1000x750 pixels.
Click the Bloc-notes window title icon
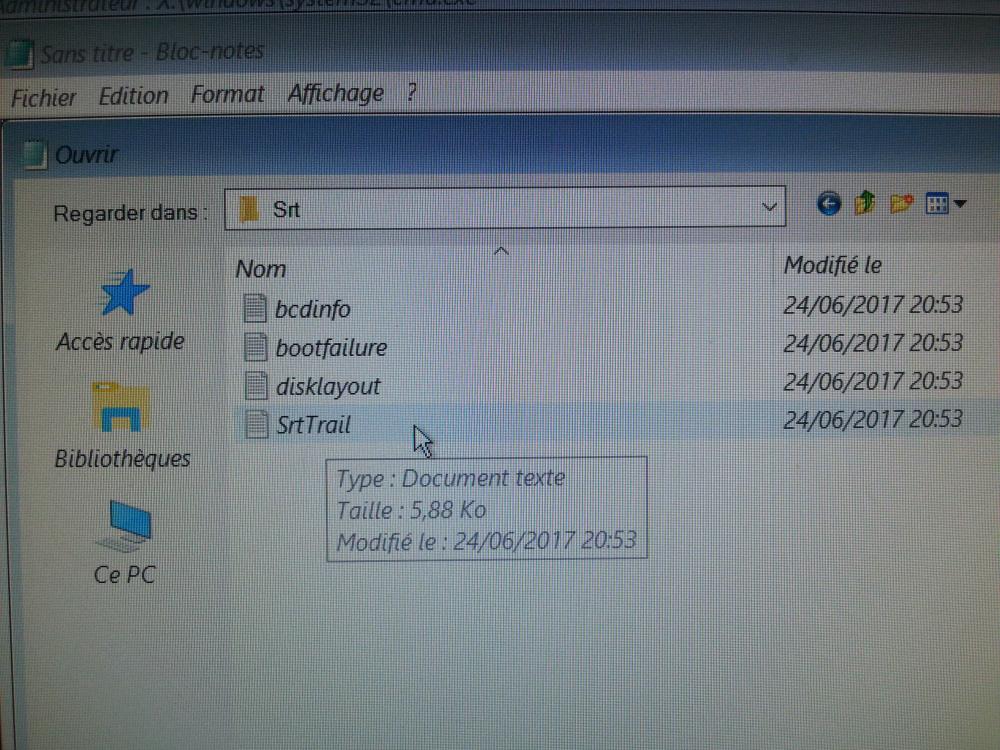pos(19,55)
